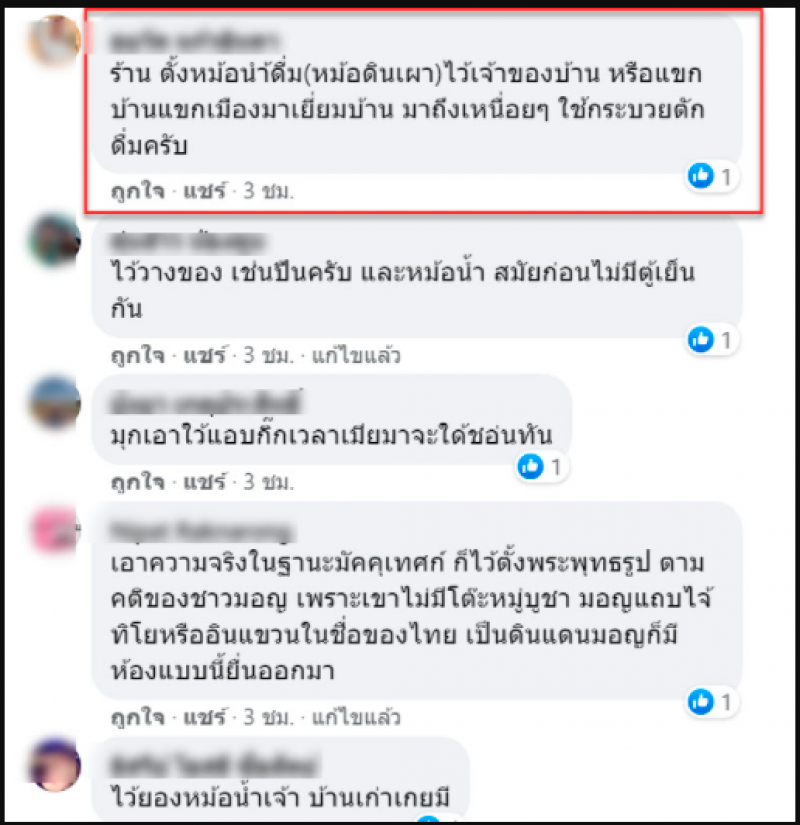Click "แชร์" under the red-highlighted comment

coord(205,191)
